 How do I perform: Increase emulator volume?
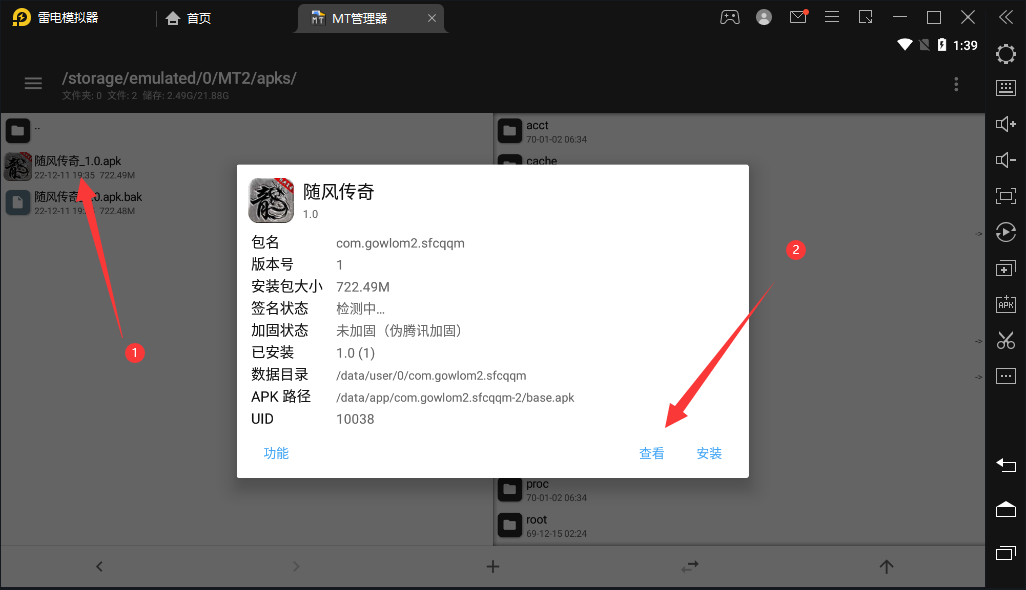point(1005,124)
